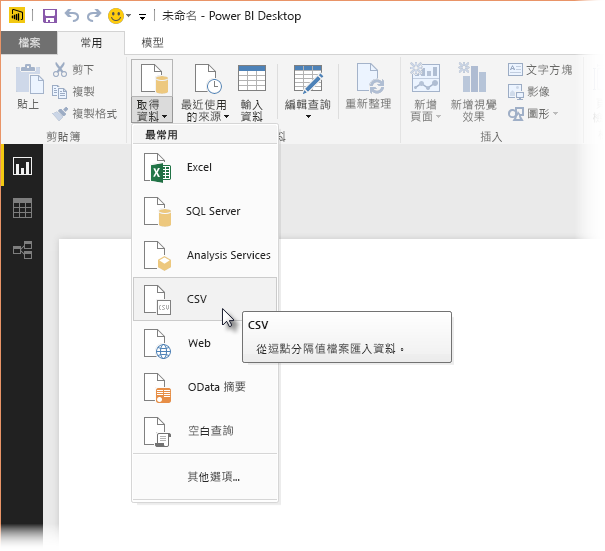
Task: Open the 檔案 (File) tab
Action: (29, 42)
